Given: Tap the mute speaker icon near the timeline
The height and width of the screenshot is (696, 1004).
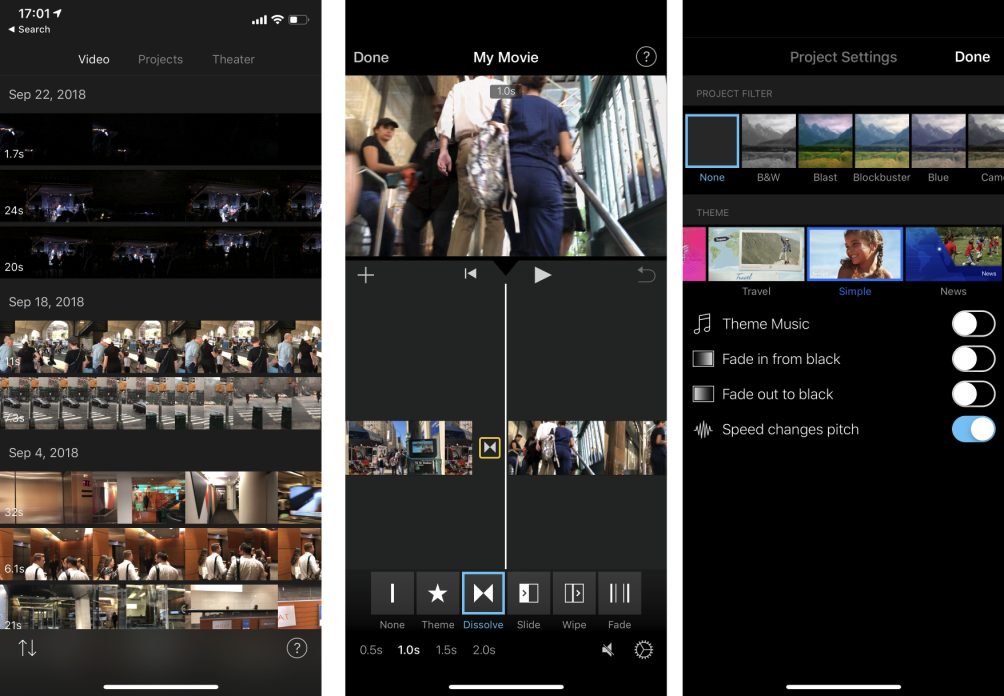Looking at the screenshot, I should [607, 649].
